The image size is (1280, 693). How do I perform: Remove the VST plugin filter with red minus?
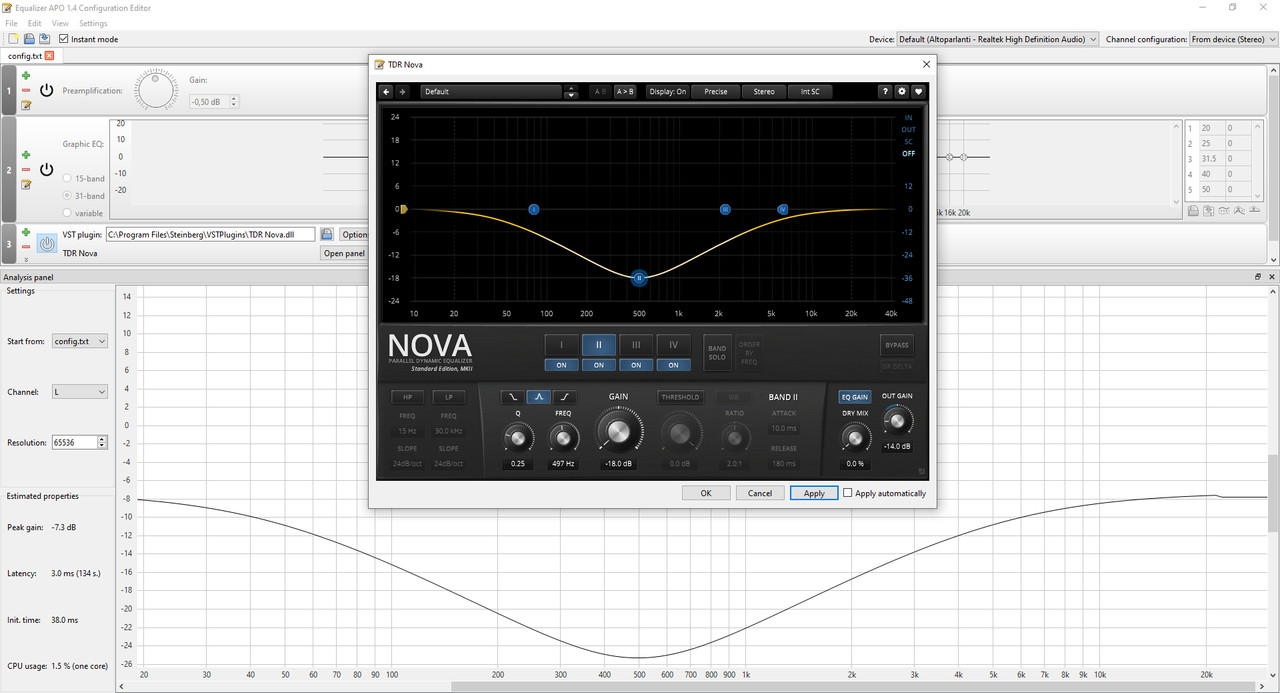point(26,245)
